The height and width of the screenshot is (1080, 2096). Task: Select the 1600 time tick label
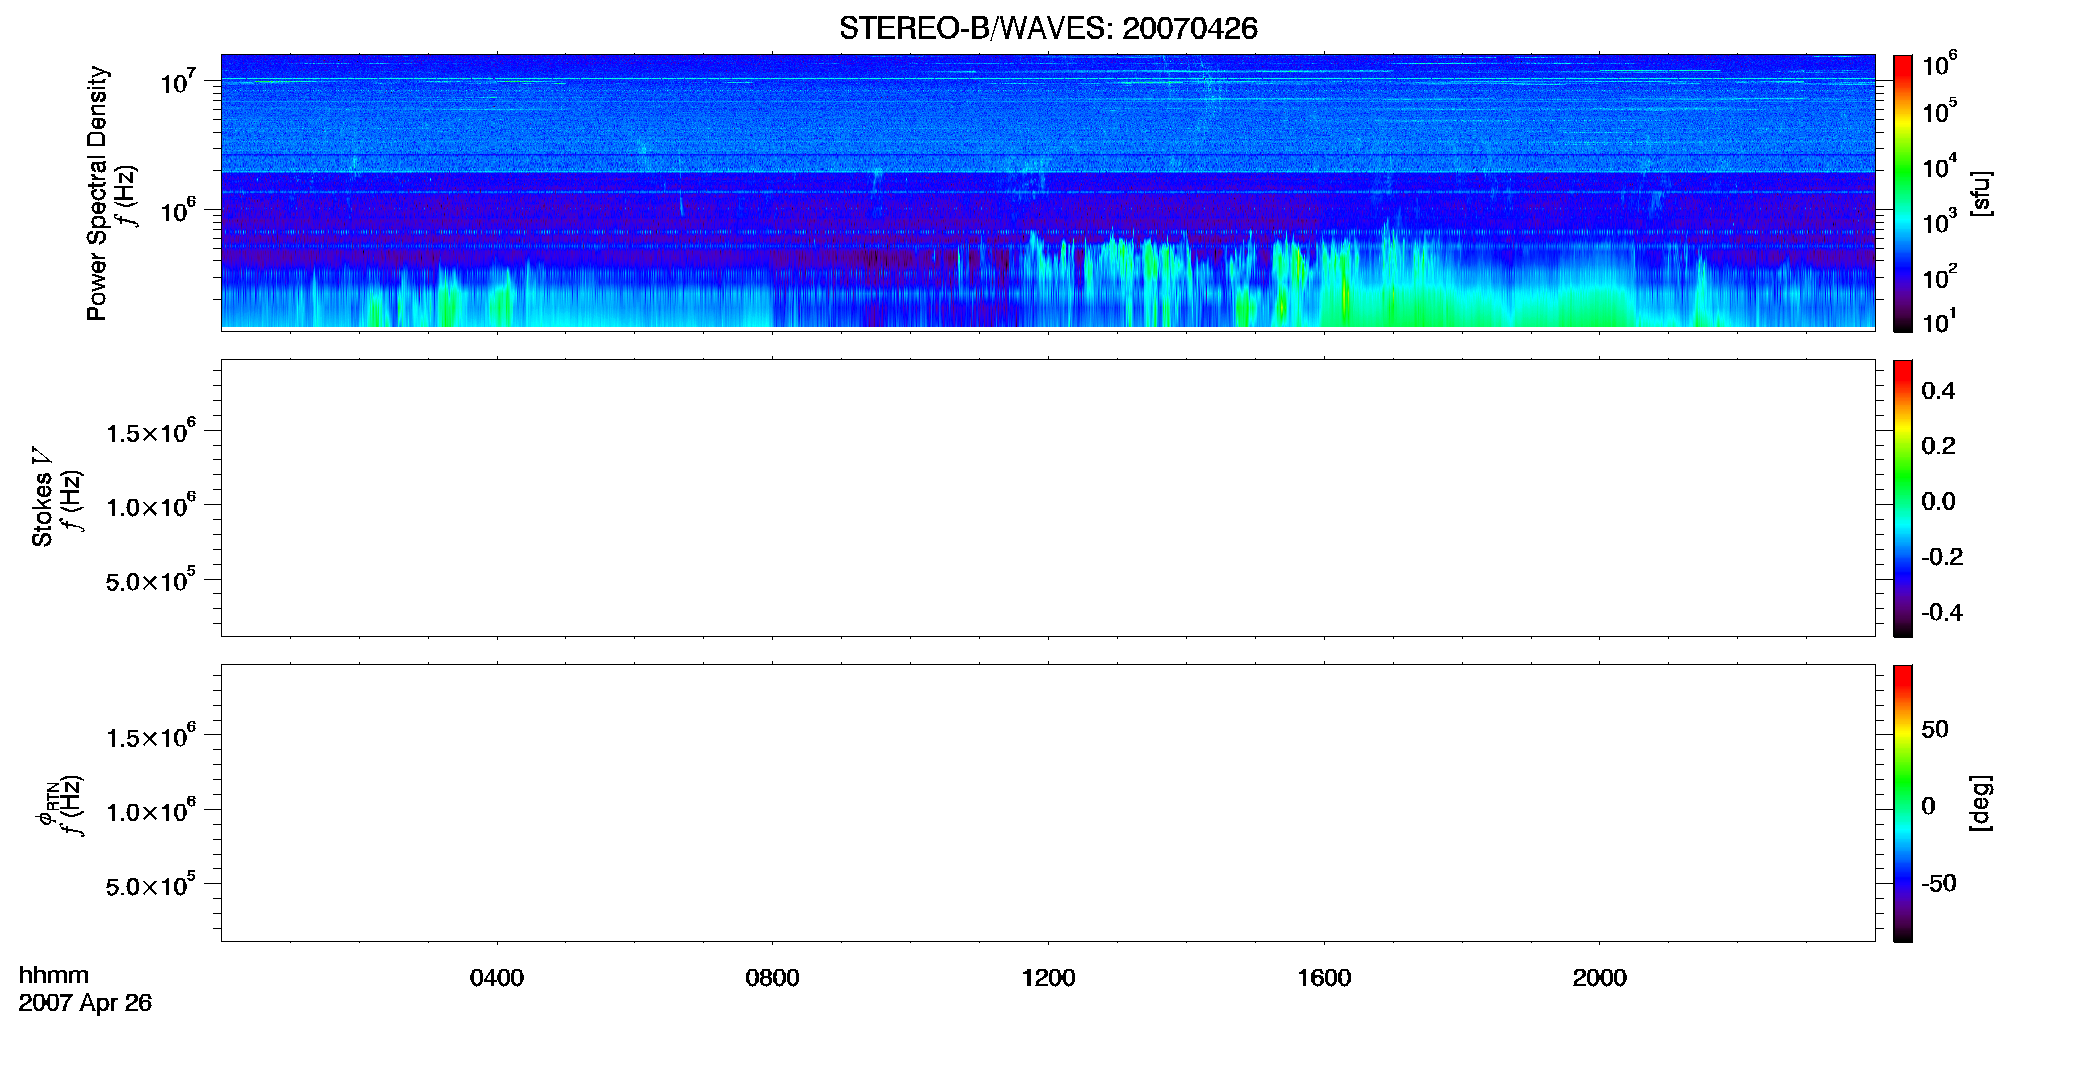[1324, 977]
